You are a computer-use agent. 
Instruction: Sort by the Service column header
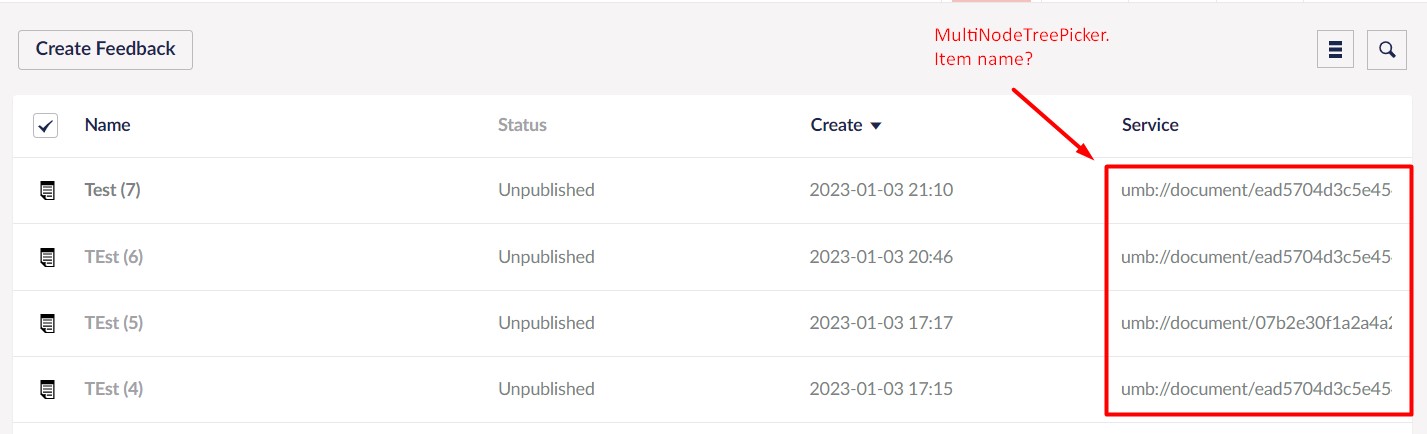(1150, 125)
